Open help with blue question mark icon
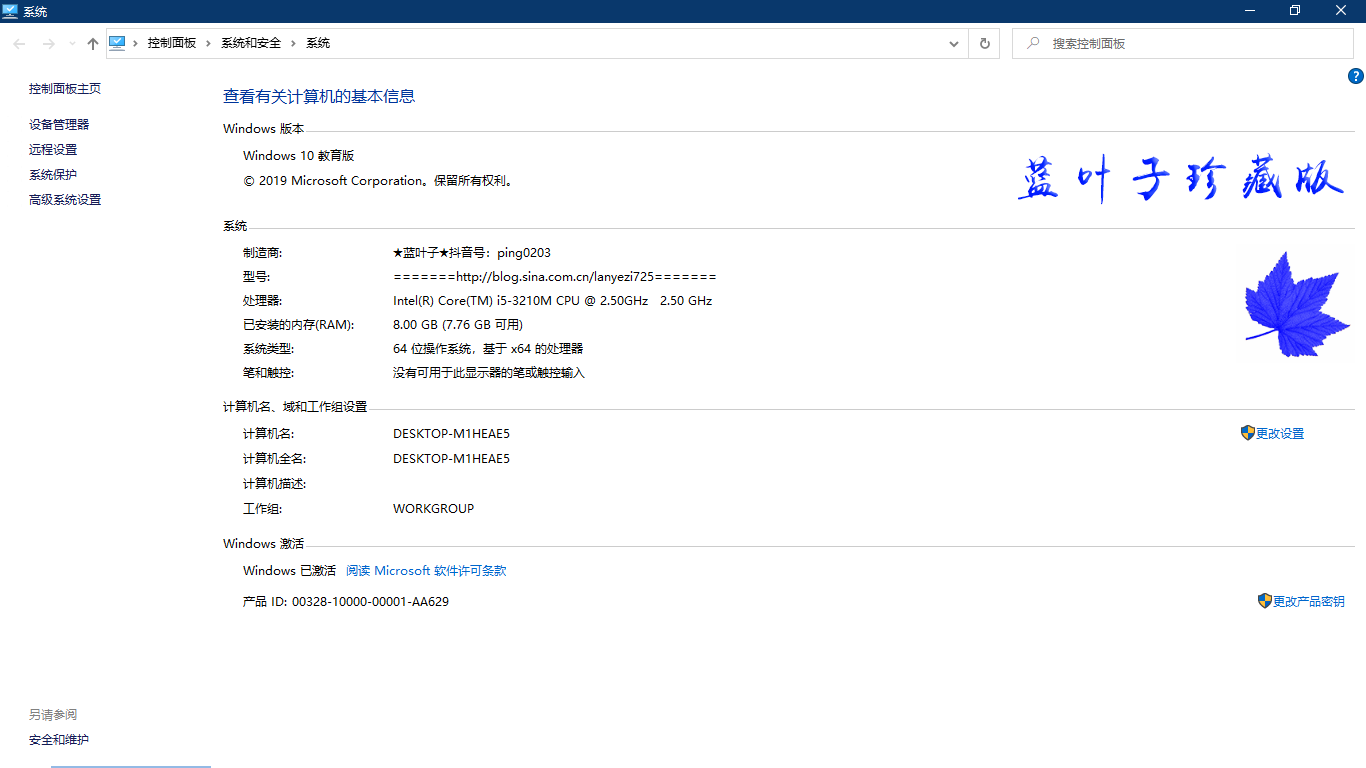The image size is (1366, 768). point(1356,76)
